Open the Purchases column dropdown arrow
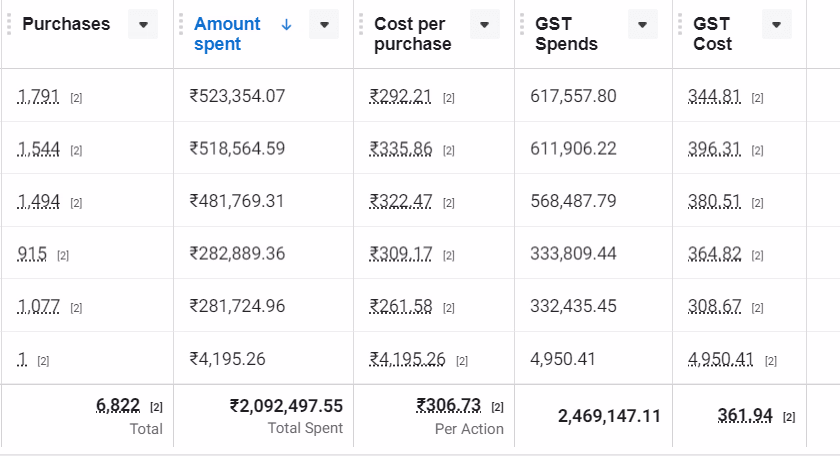This screenshot has height=456, width=840. (144, 25)
